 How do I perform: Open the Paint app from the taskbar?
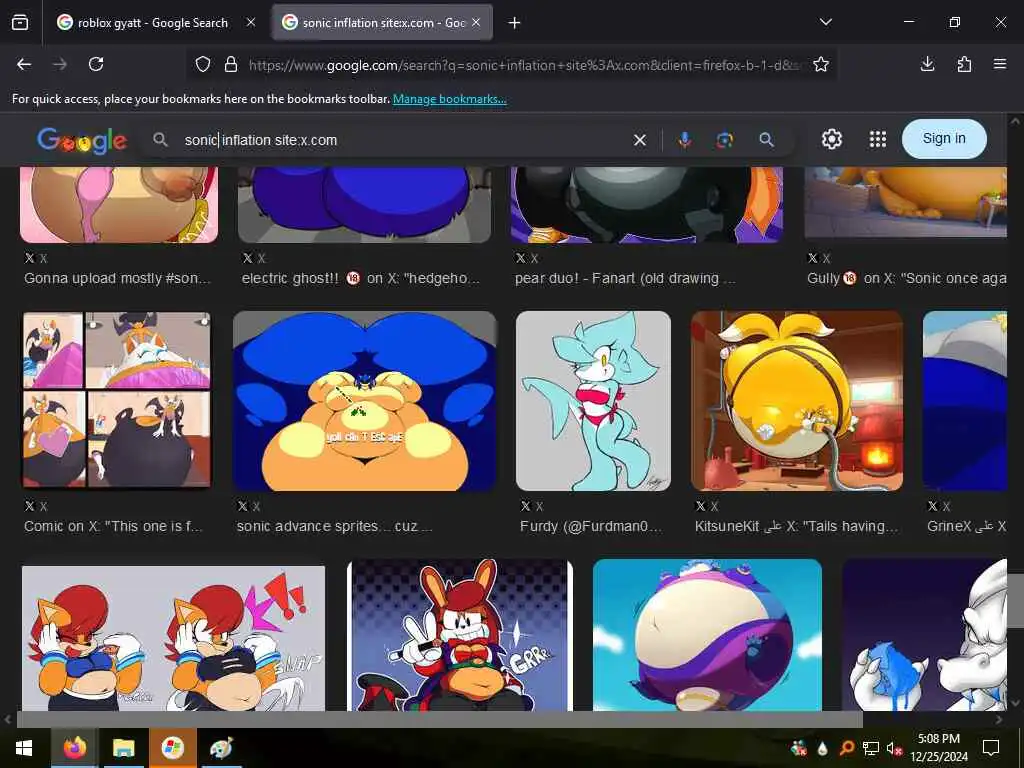tap(221, 748)
